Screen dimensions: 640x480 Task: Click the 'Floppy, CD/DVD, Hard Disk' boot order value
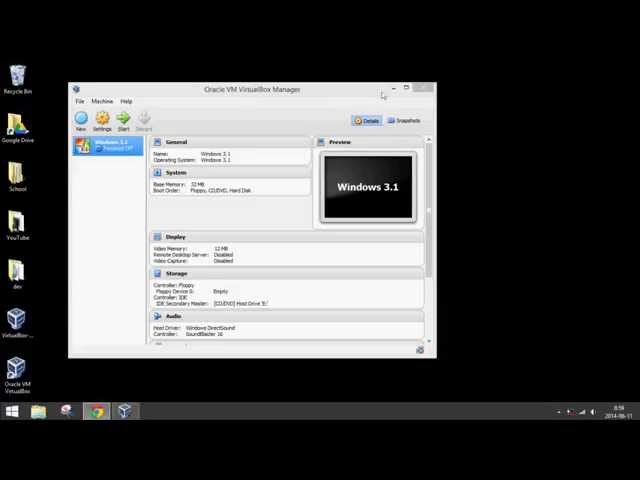220,191
